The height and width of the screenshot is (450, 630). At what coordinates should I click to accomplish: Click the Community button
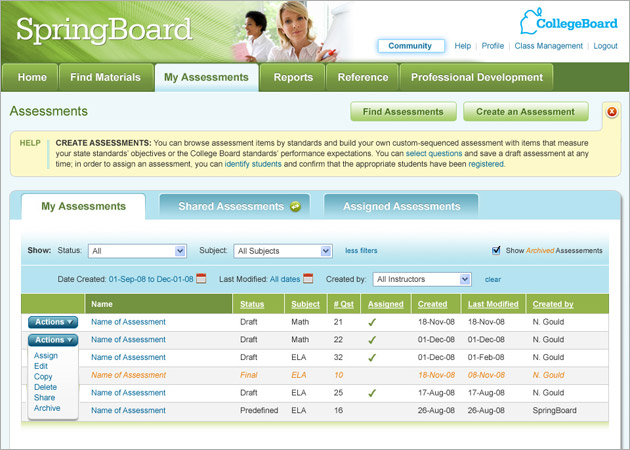411,46
